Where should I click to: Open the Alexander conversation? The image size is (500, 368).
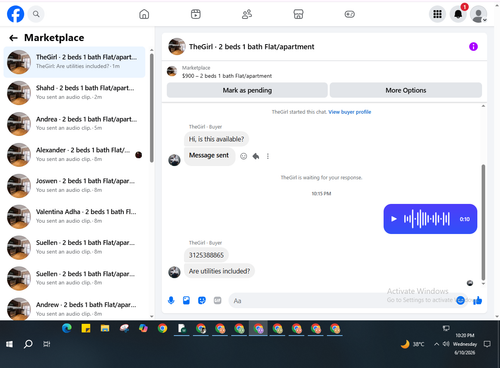click(74, 155)
